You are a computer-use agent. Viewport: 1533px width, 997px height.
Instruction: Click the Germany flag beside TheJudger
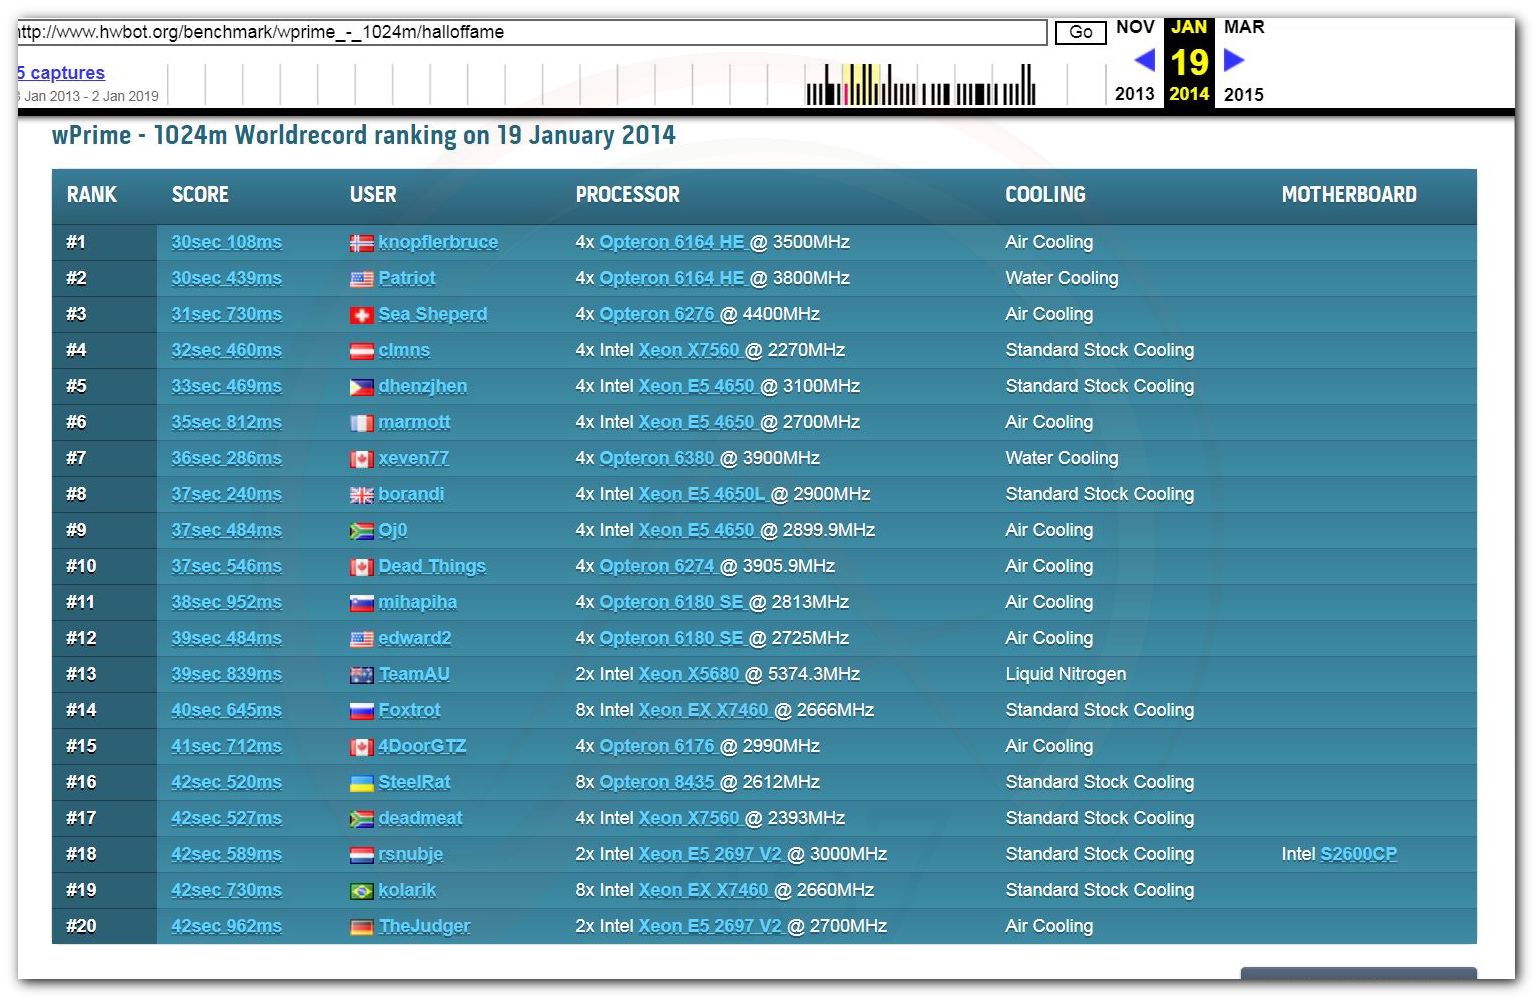point(361,927)
